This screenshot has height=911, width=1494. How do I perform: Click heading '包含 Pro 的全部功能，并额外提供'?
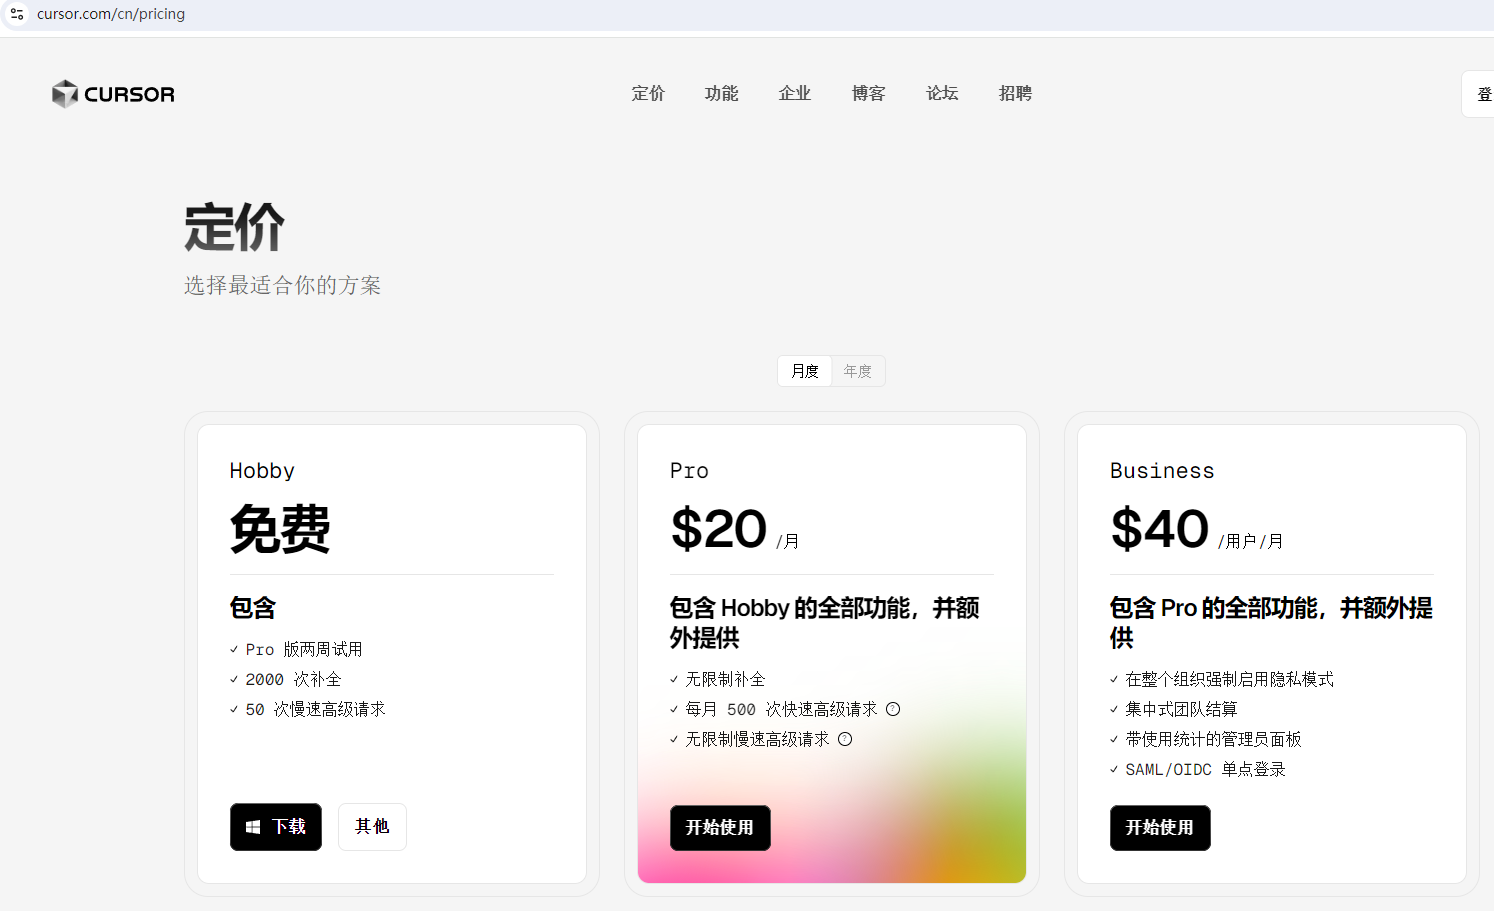tap(1271, 623)
